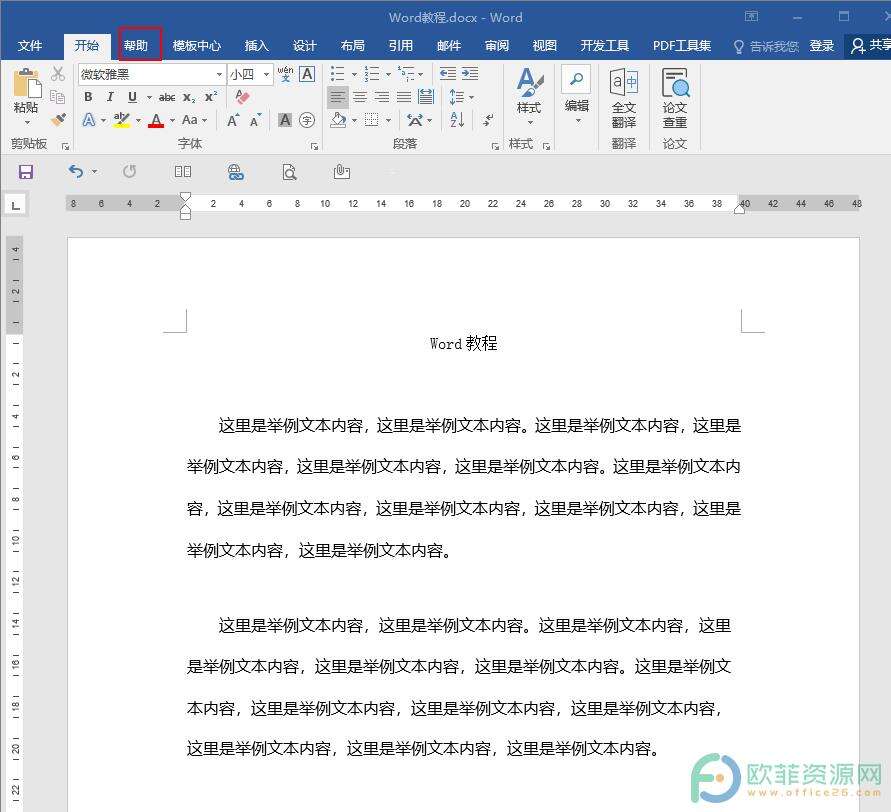The height and width of the screenshot is (812, 891).
Task: Apply the red font color swatch
Action: [x=155, y=121]
